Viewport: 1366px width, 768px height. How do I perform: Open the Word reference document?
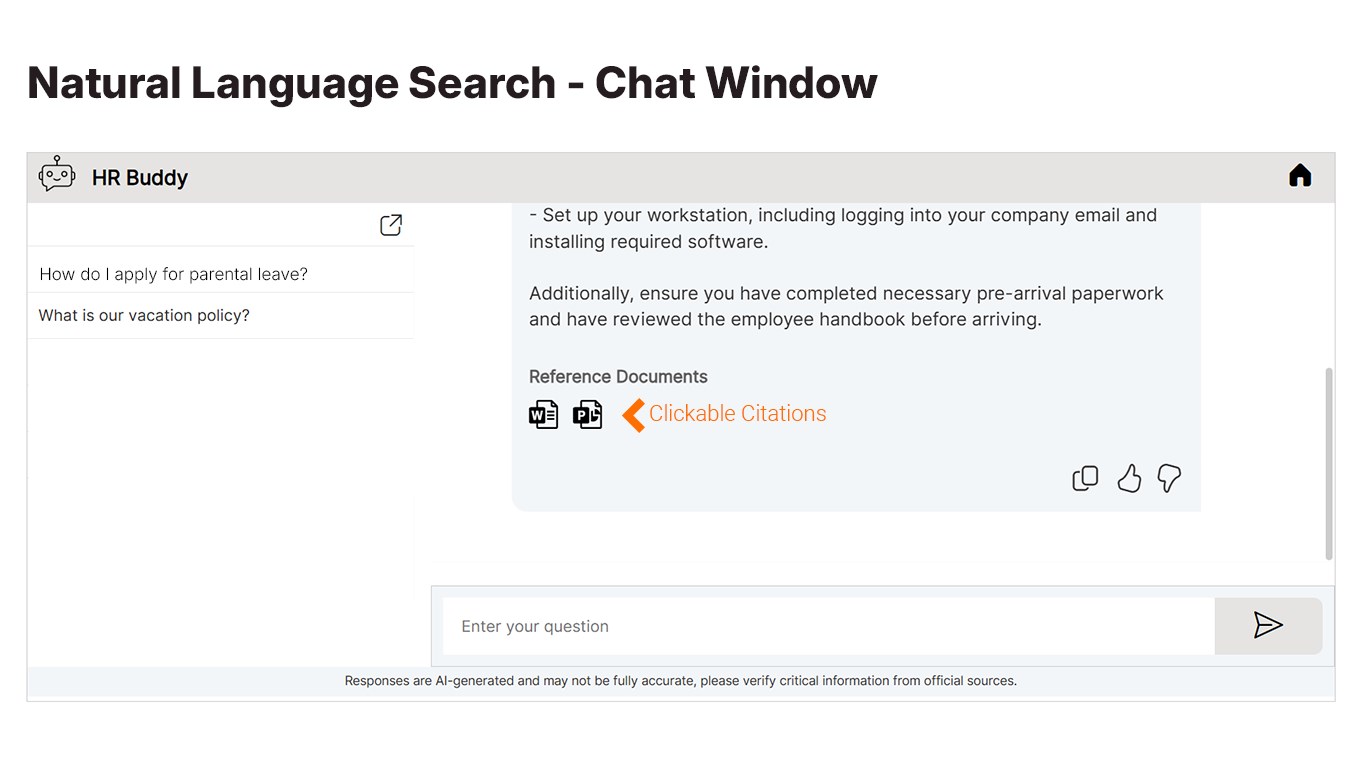pos(543,414)
